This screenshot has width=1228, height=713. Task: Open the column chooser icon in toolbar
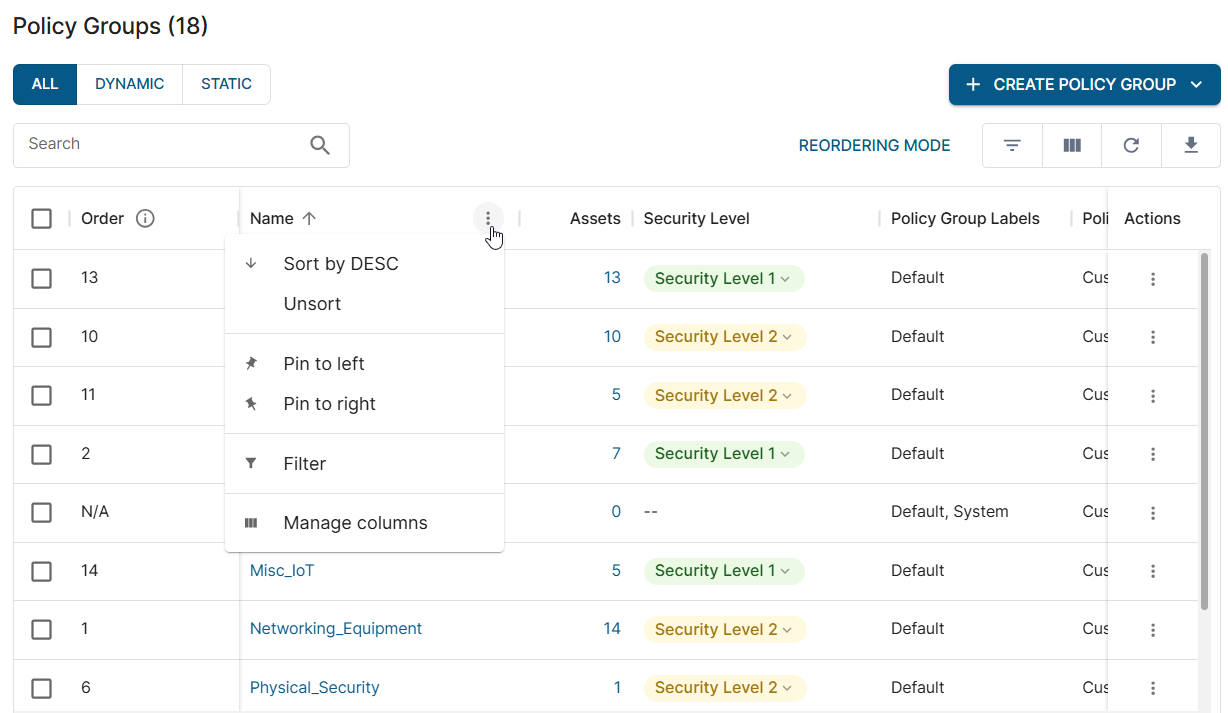[1072, 146]
